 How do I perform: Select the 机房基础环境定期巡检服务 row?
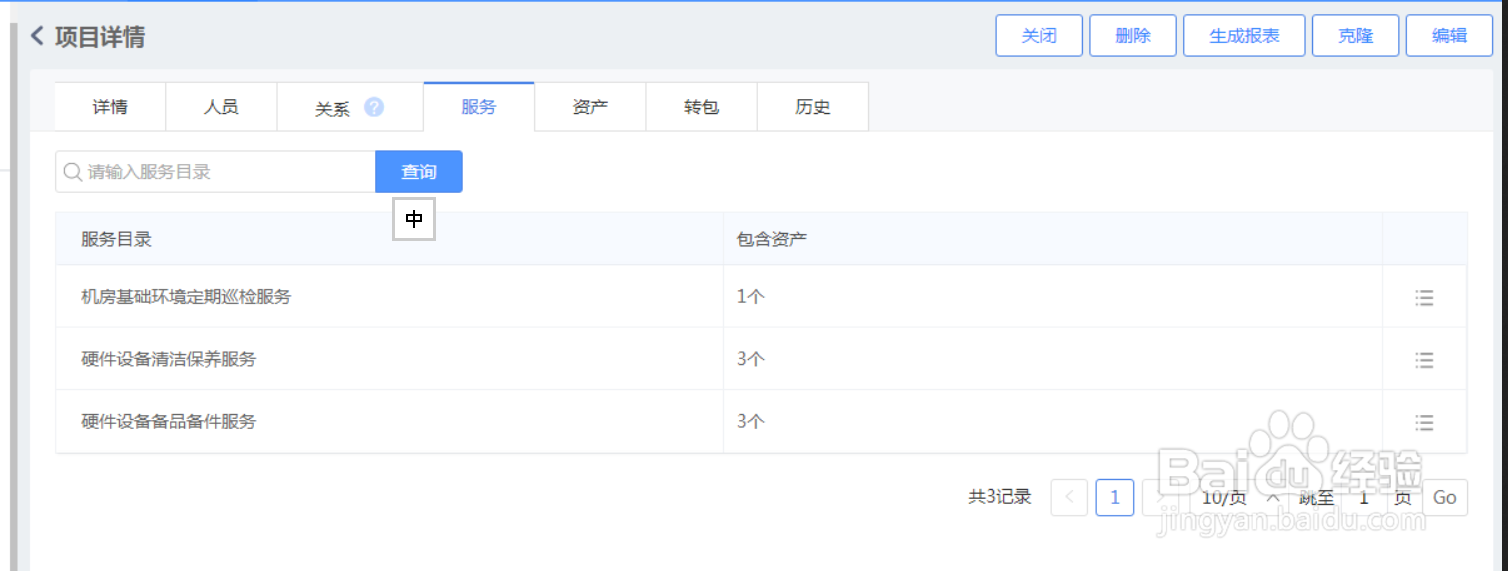pos(761,297)
